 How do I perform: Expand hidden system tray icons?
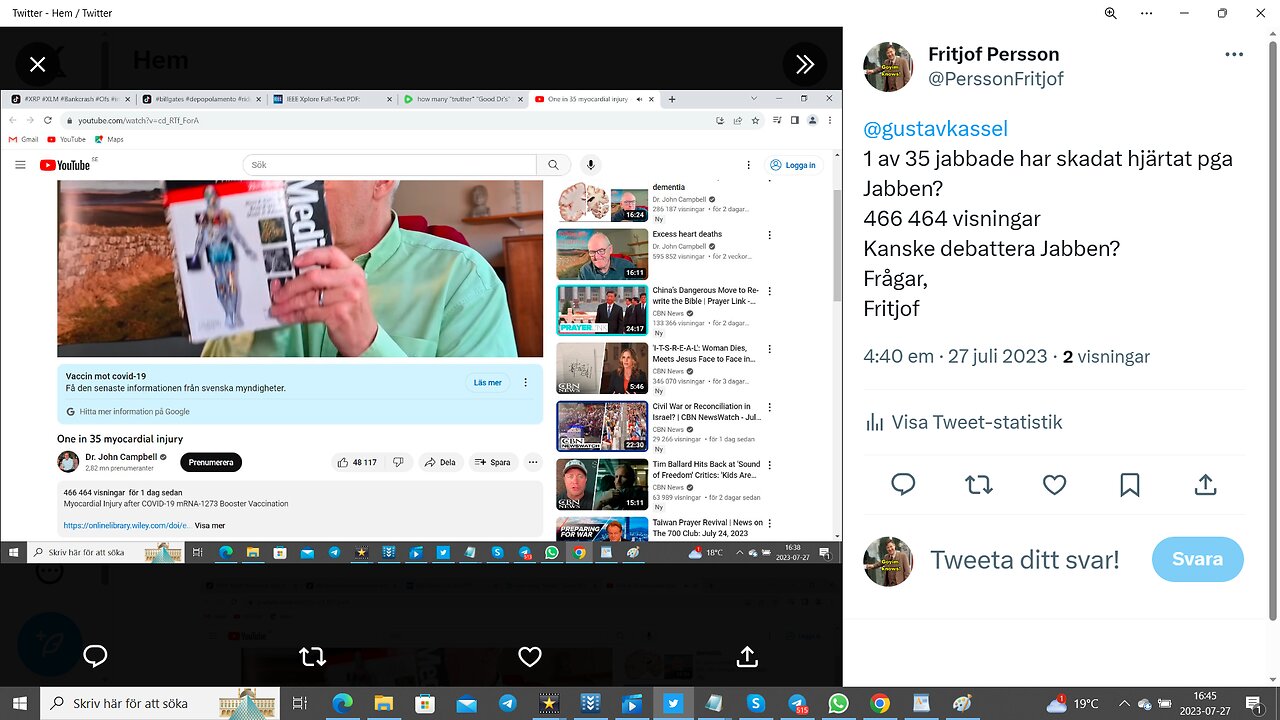1124,703
